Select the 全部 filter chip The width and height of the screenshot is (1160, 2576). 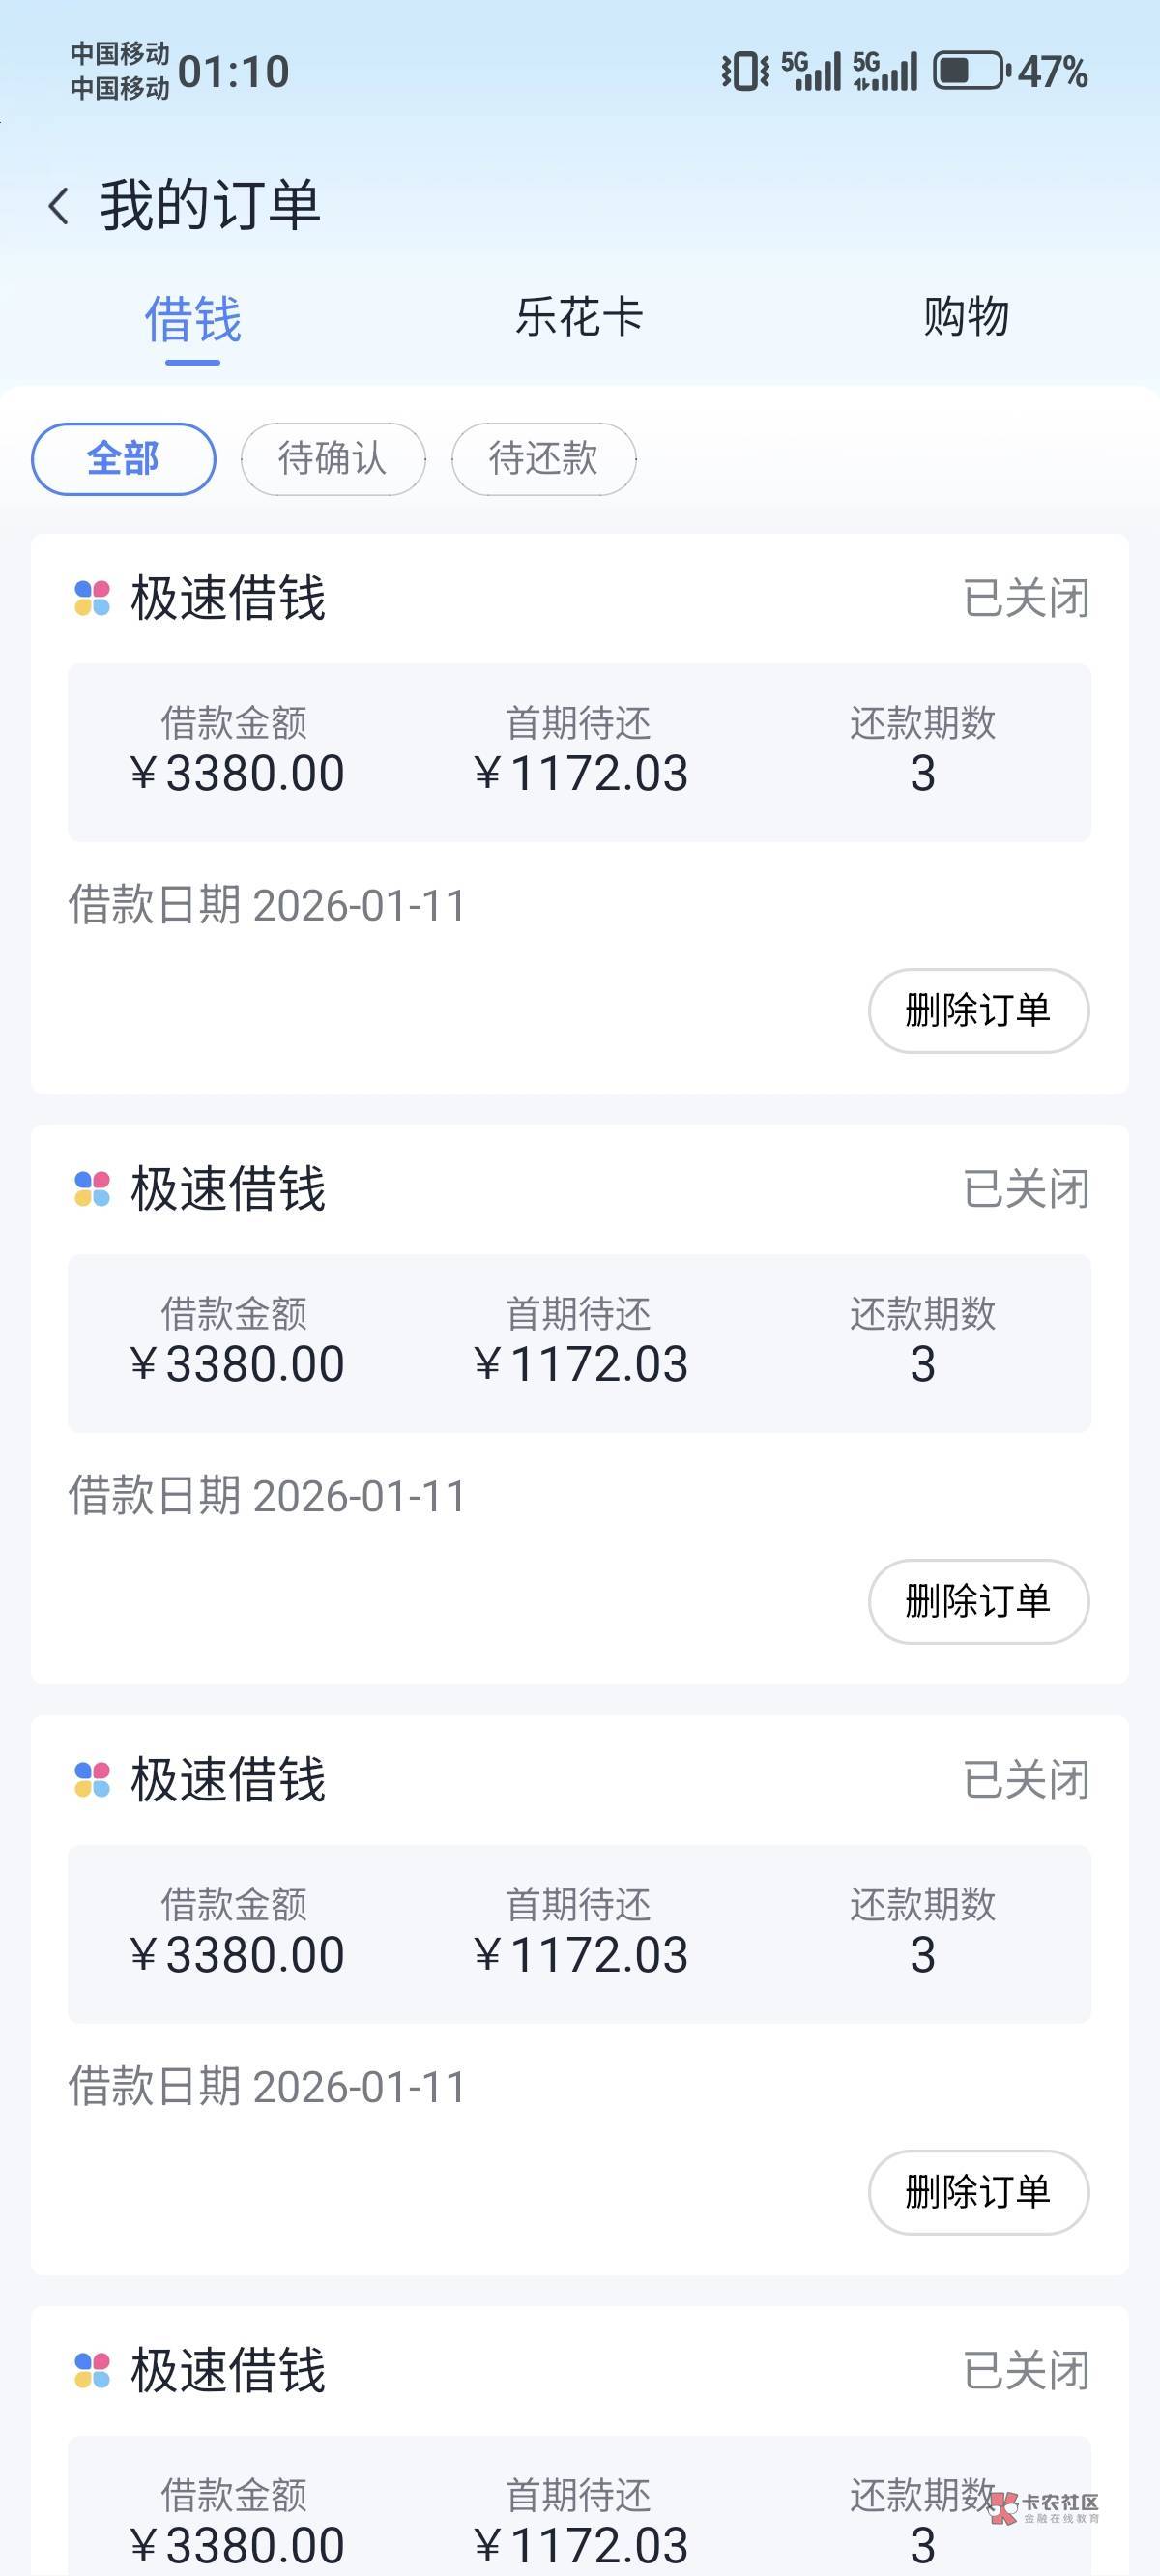click(123, 459)
